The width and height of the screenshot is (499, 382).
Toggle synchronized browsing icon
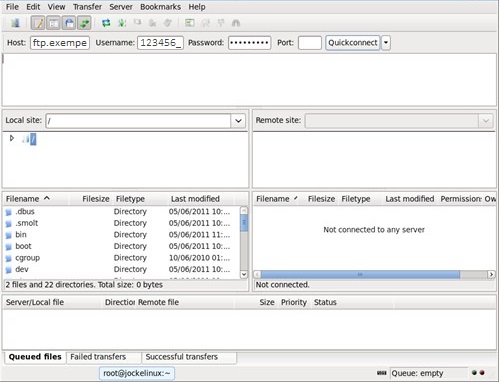click(220, 23)
